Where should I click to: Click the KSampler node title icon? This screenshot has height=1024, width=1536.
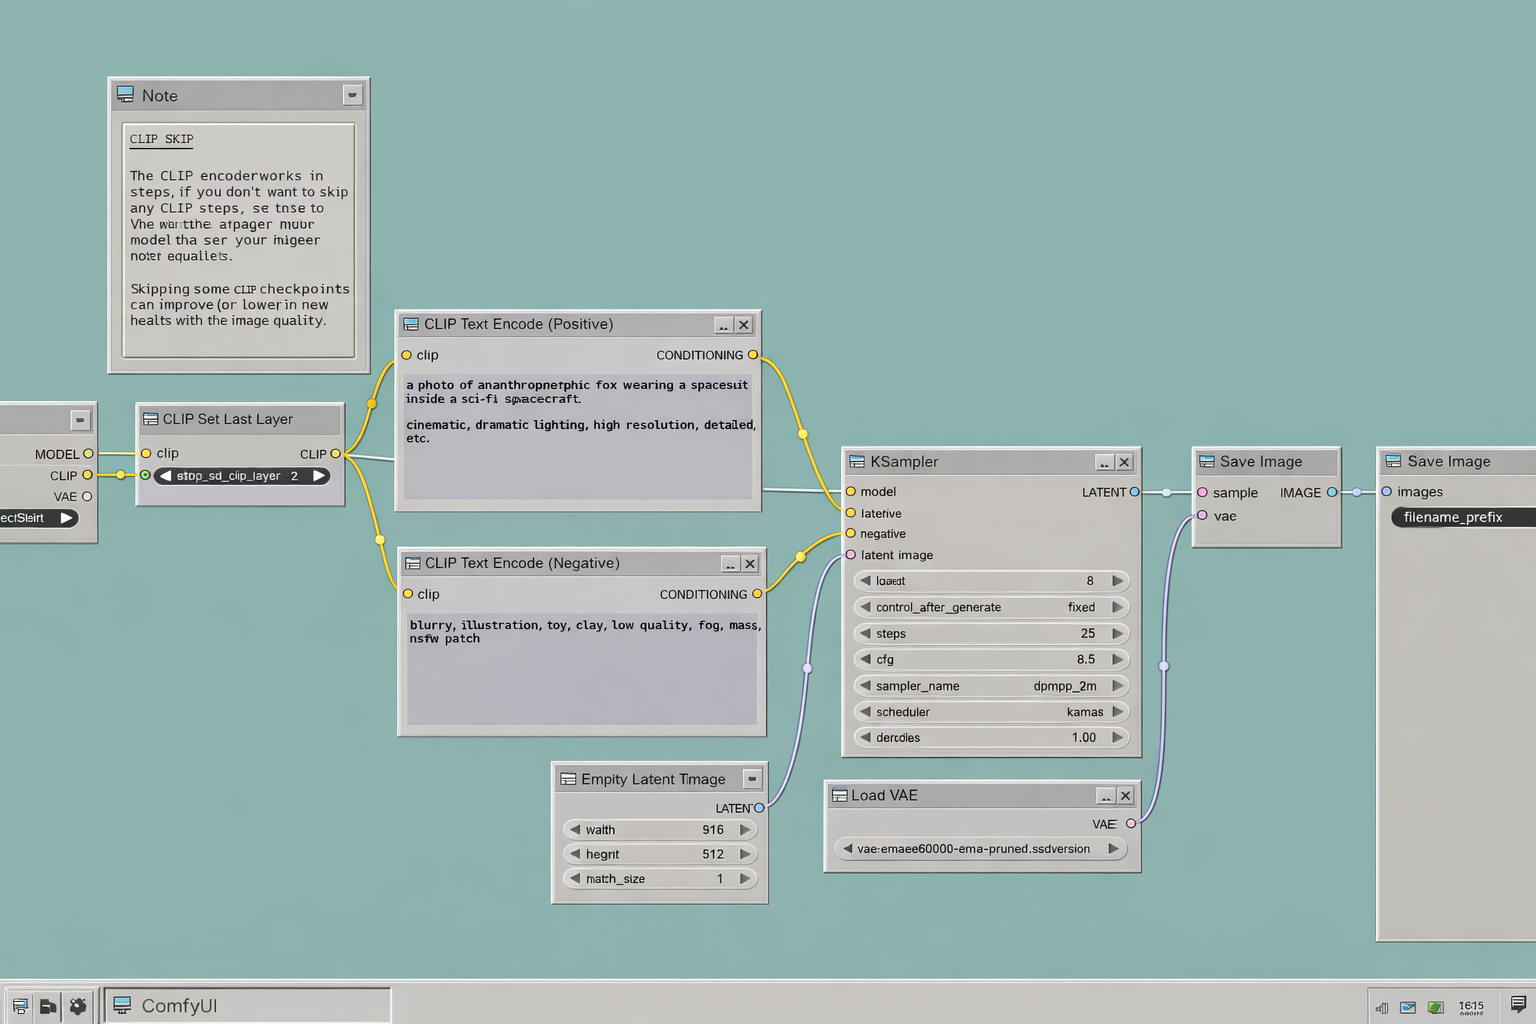(x=857, y=461)
